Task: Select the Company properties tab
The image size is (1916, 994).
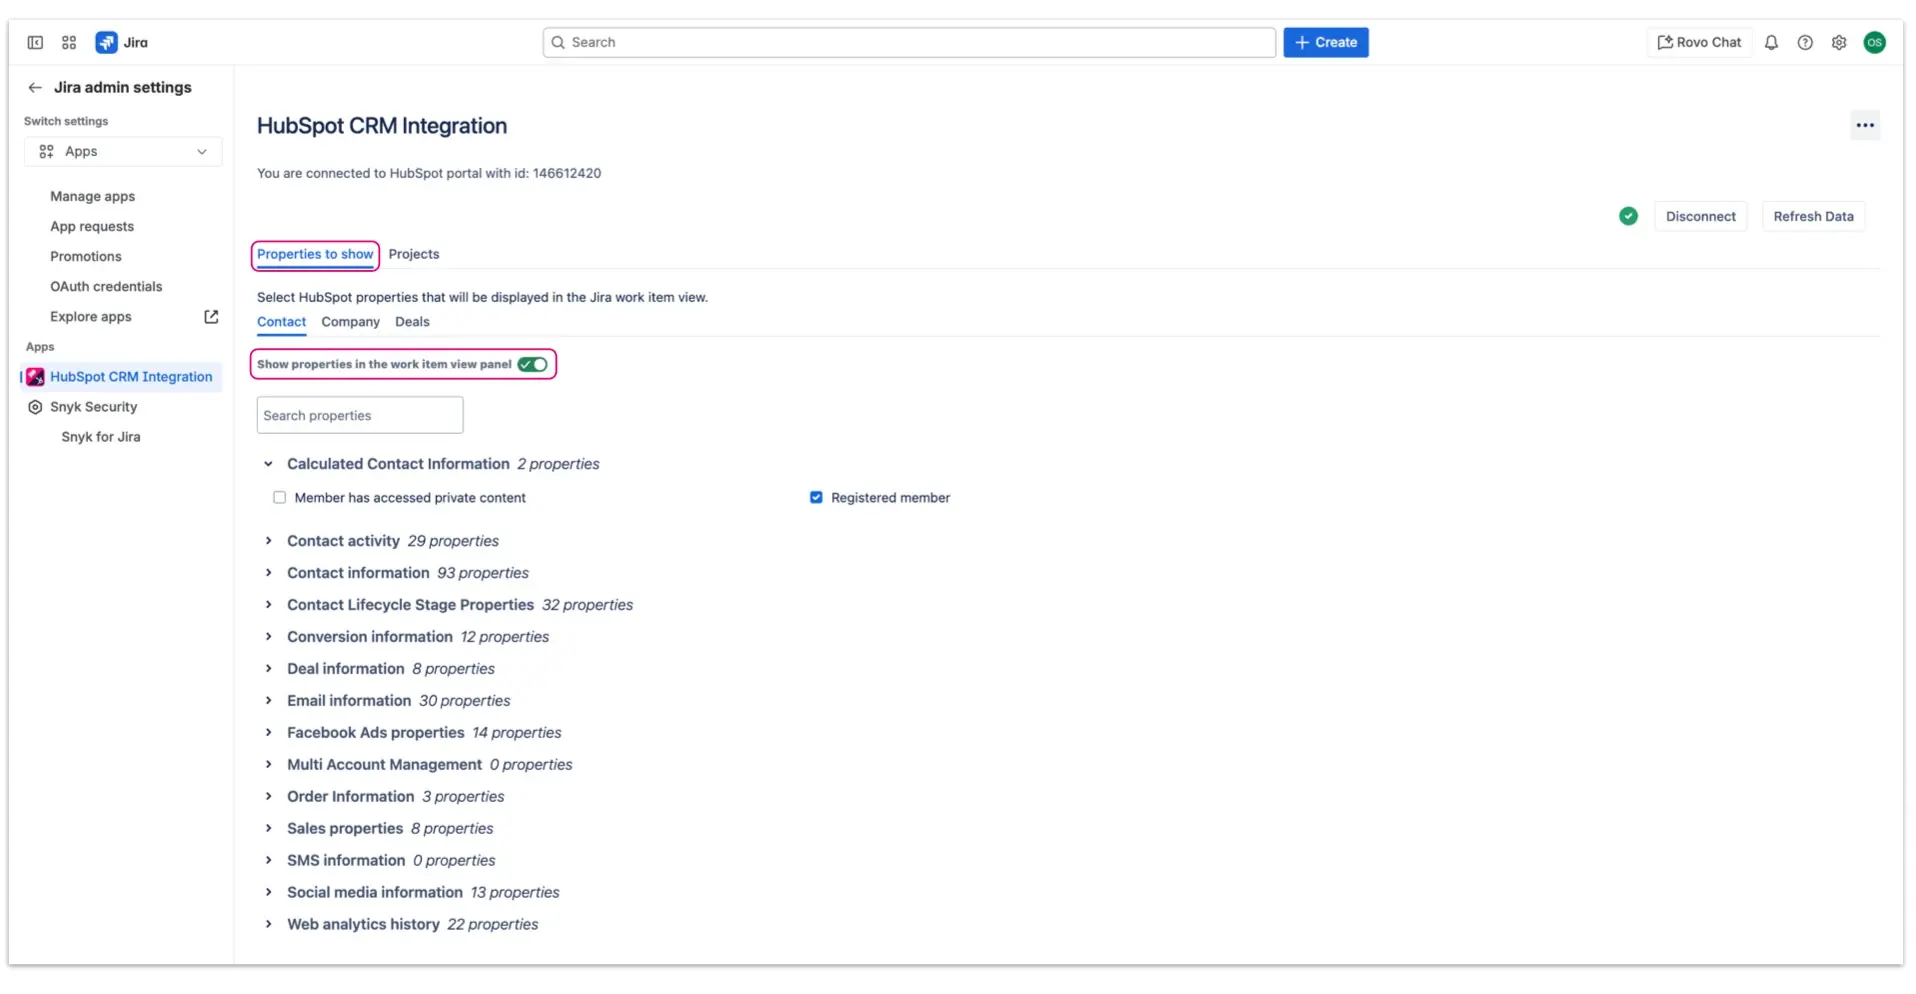Action: click(x=350, y=321)
